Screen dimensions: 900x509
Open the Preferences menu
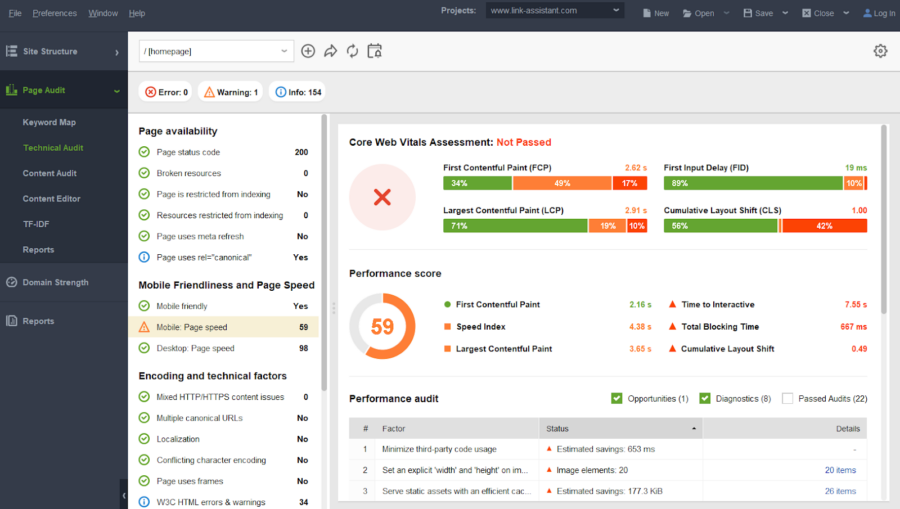(x=55, y=13)
